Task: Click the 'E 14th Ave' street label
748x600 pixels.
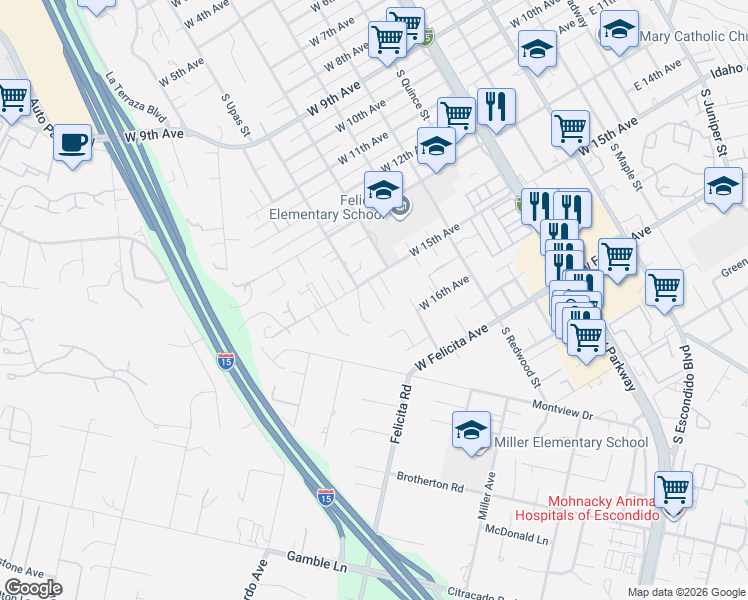Action: click(657, 75)
